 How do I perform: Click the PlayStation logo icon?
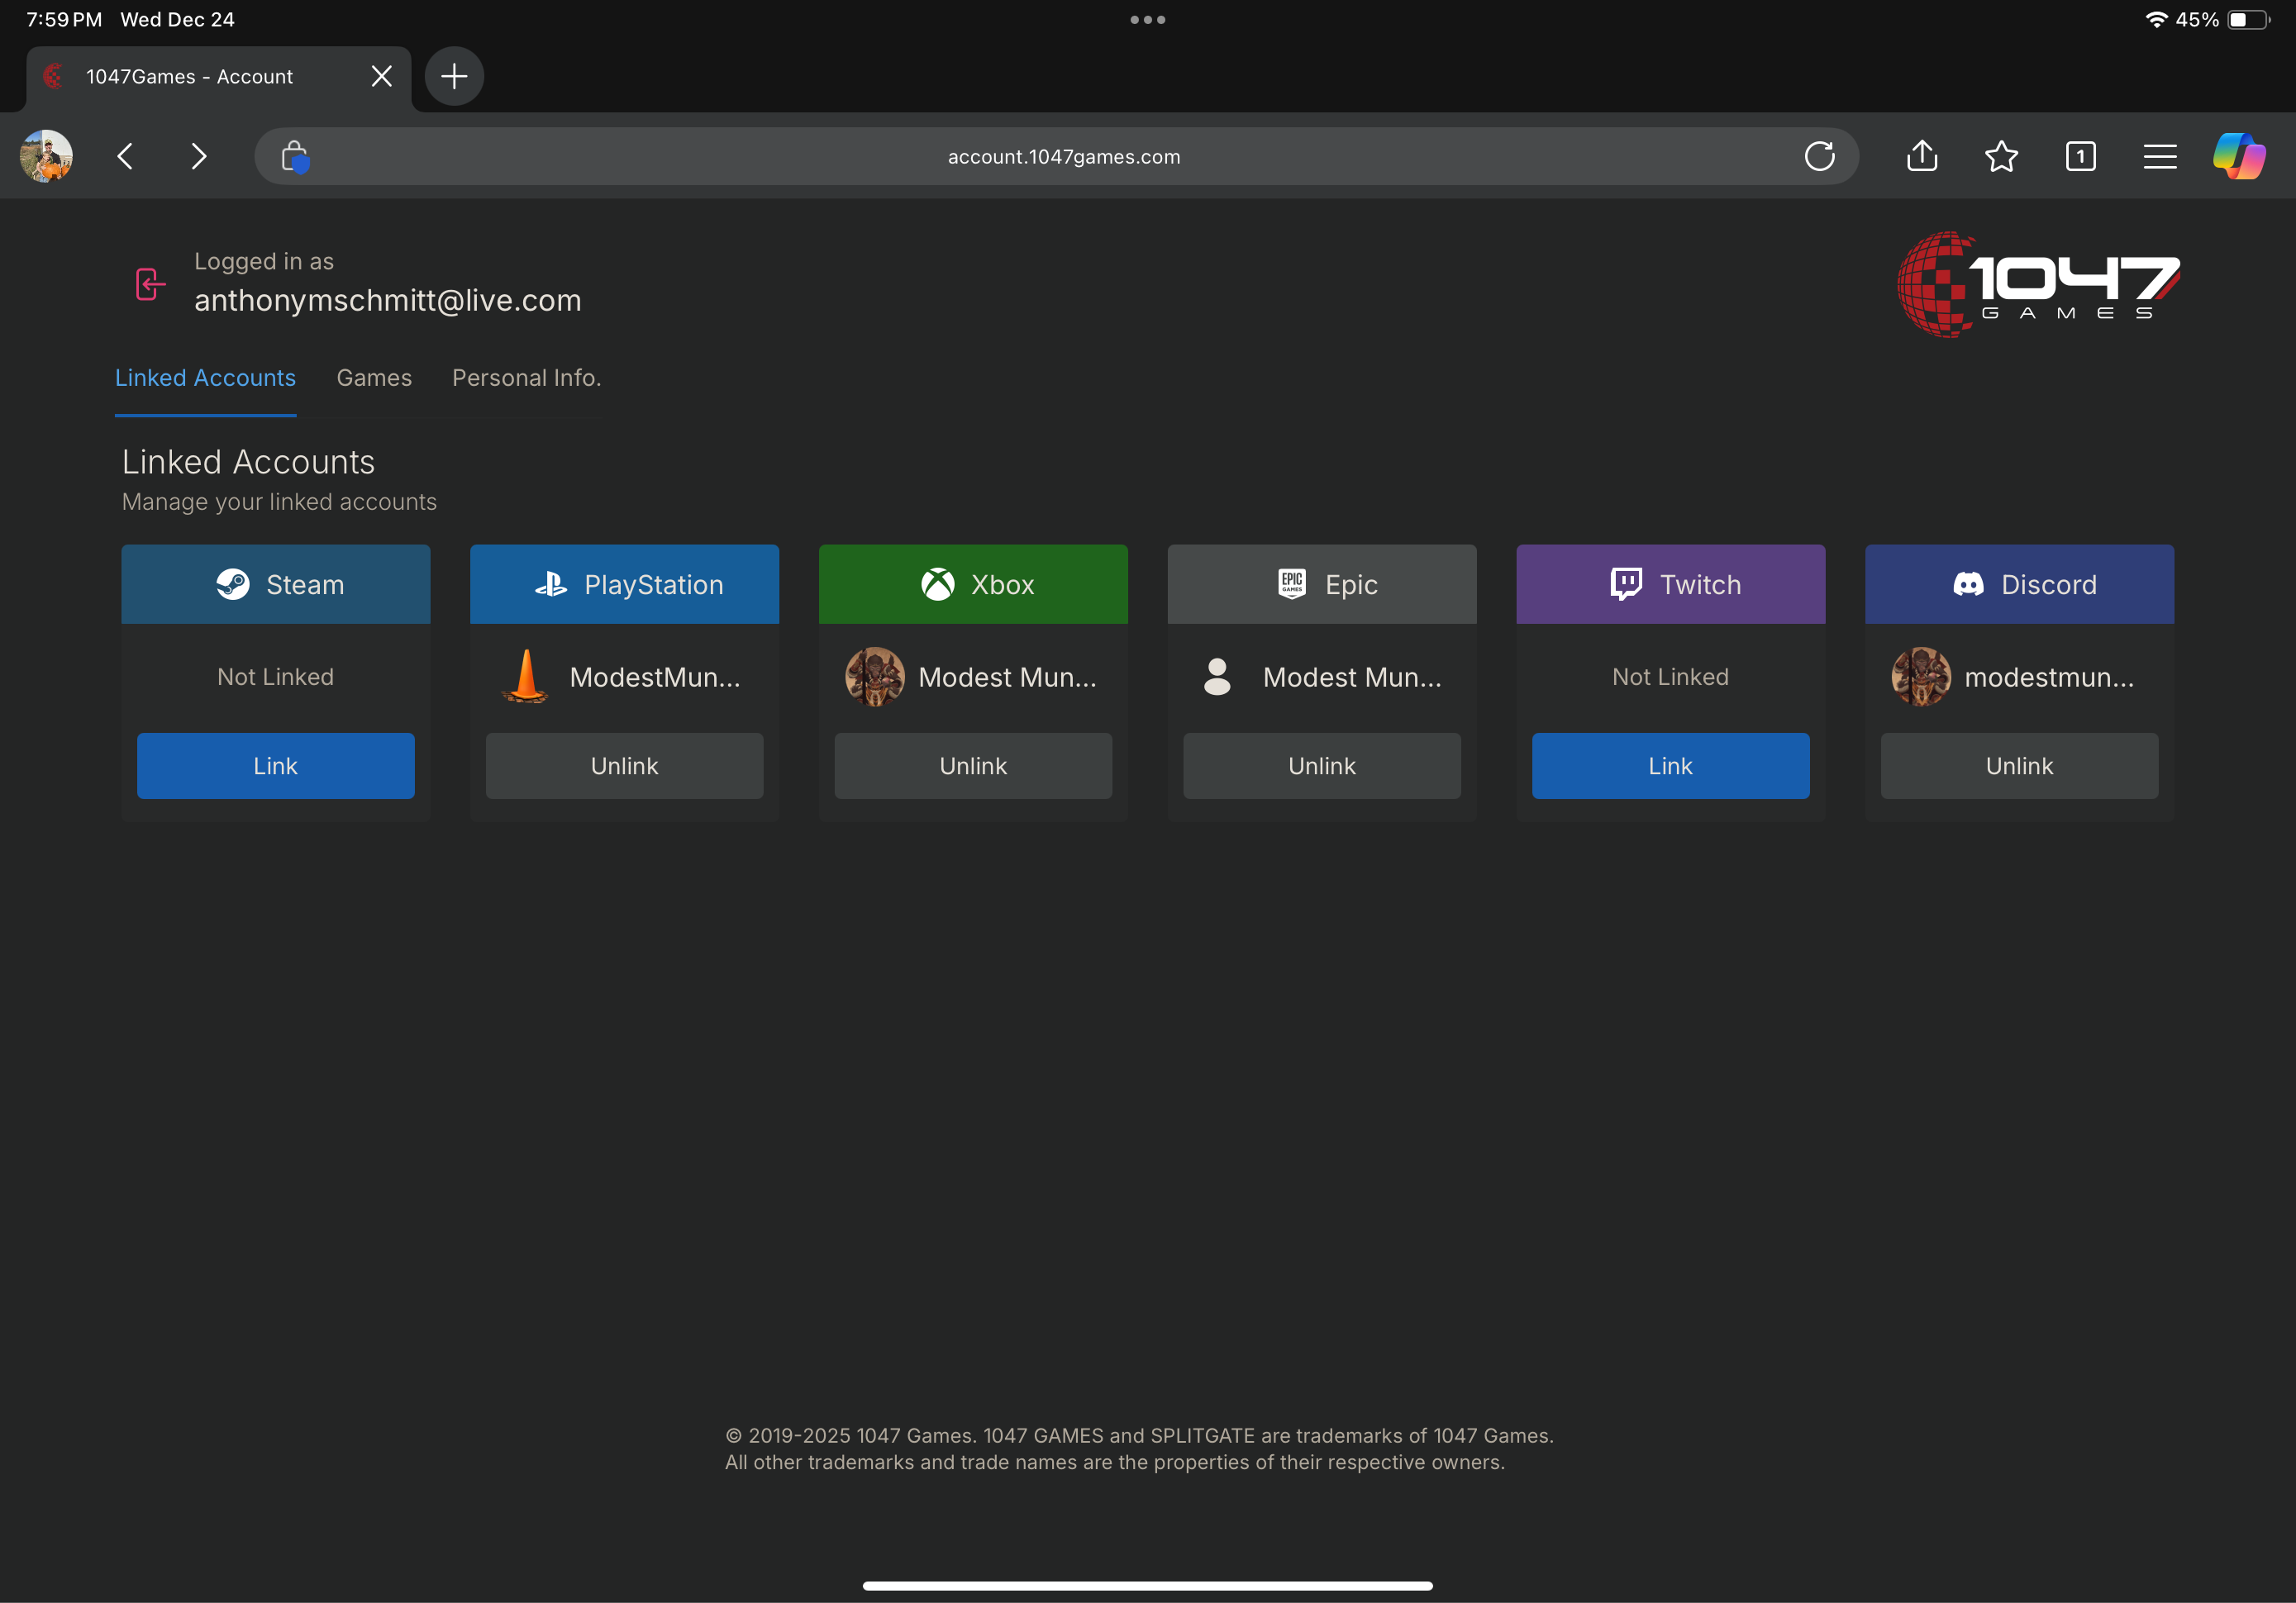tap(551, 584)
